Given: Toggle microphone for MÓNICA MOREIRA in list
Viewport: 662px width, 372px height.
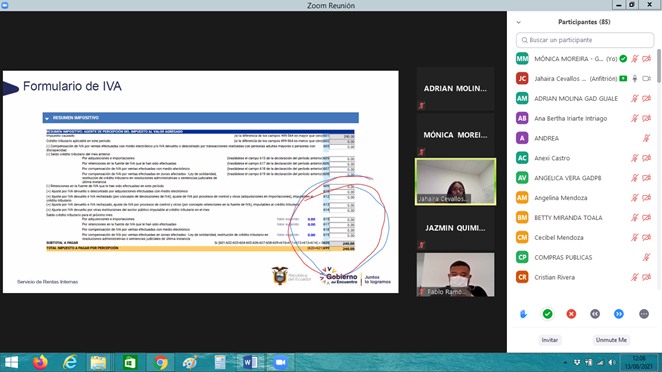Looking at the screenshot, I should (x=635, y=59).
